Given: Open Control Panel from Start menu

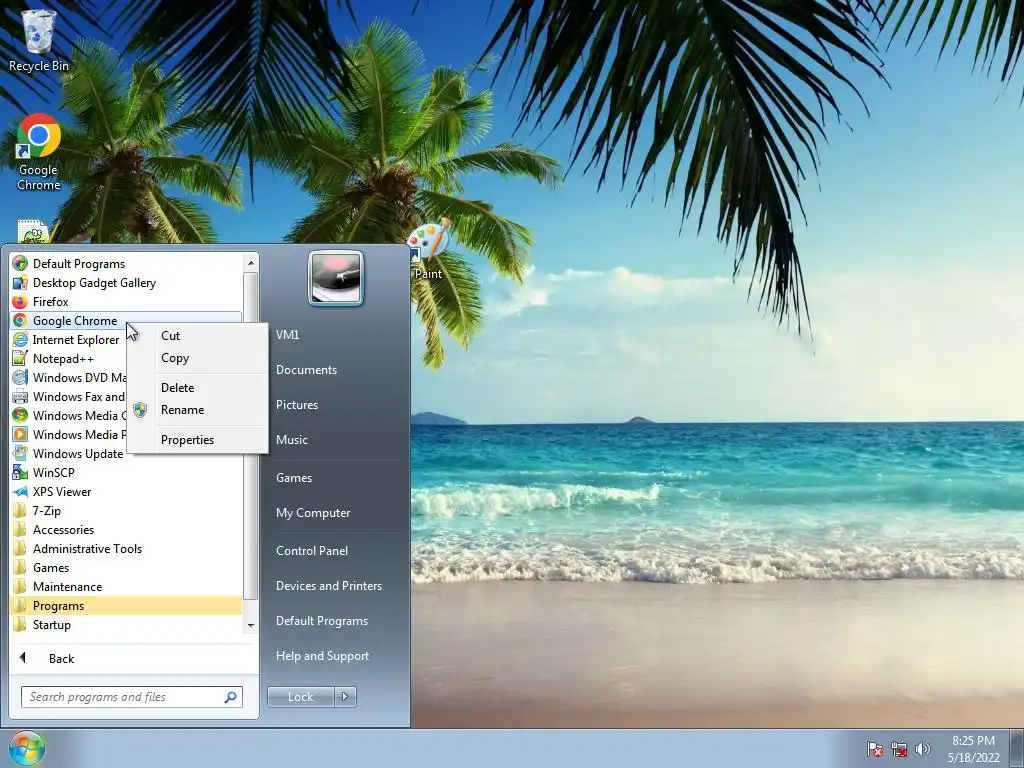Looking at the screenshot, I should click(x=312, y=551).
